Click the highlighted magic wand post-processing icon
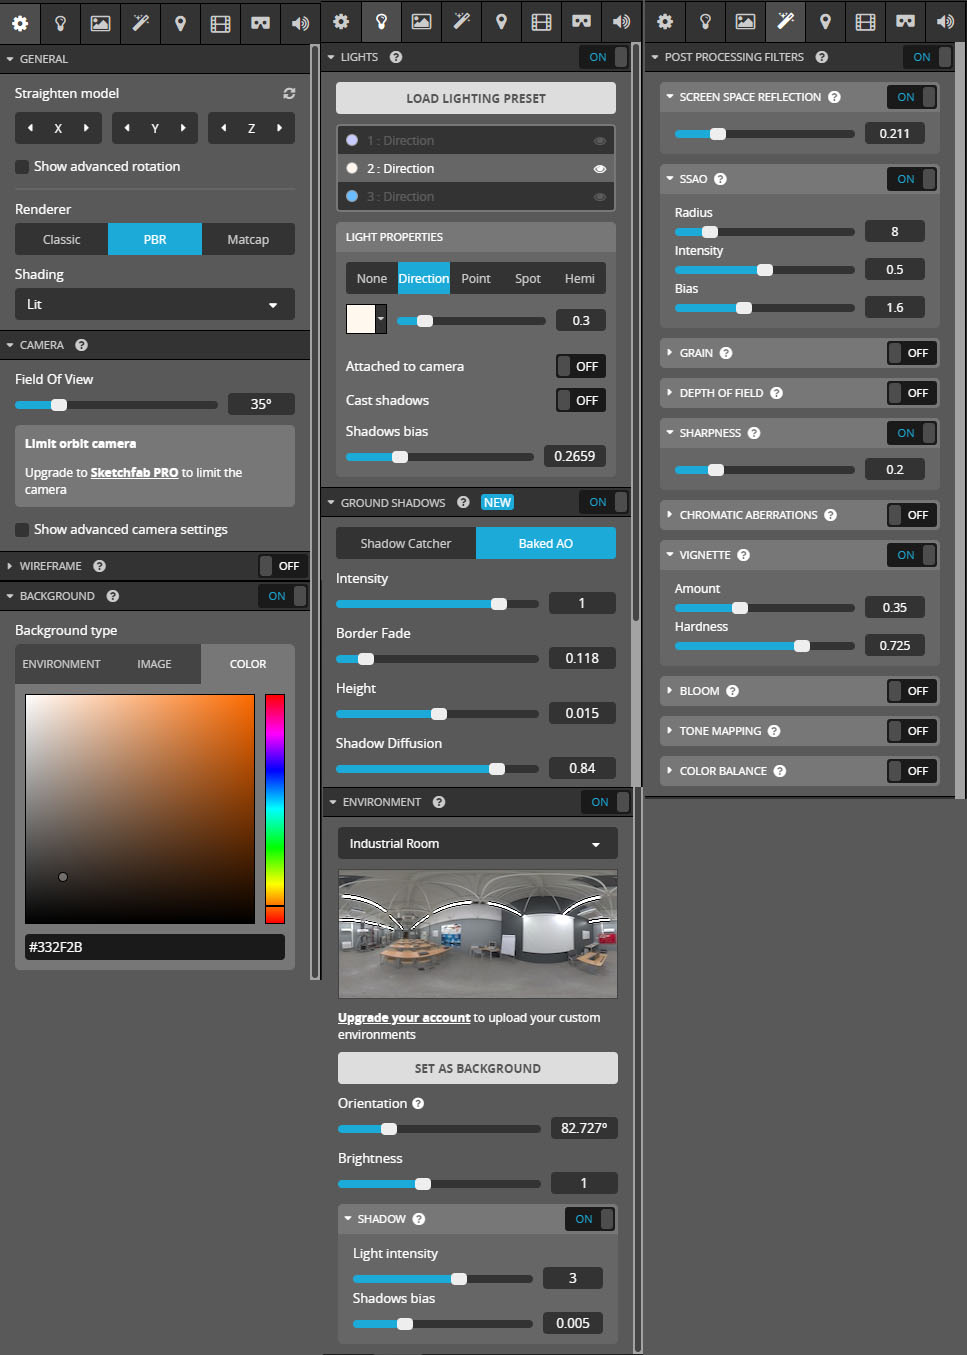Screen dimensions: 967x1355 pos(785,21)
